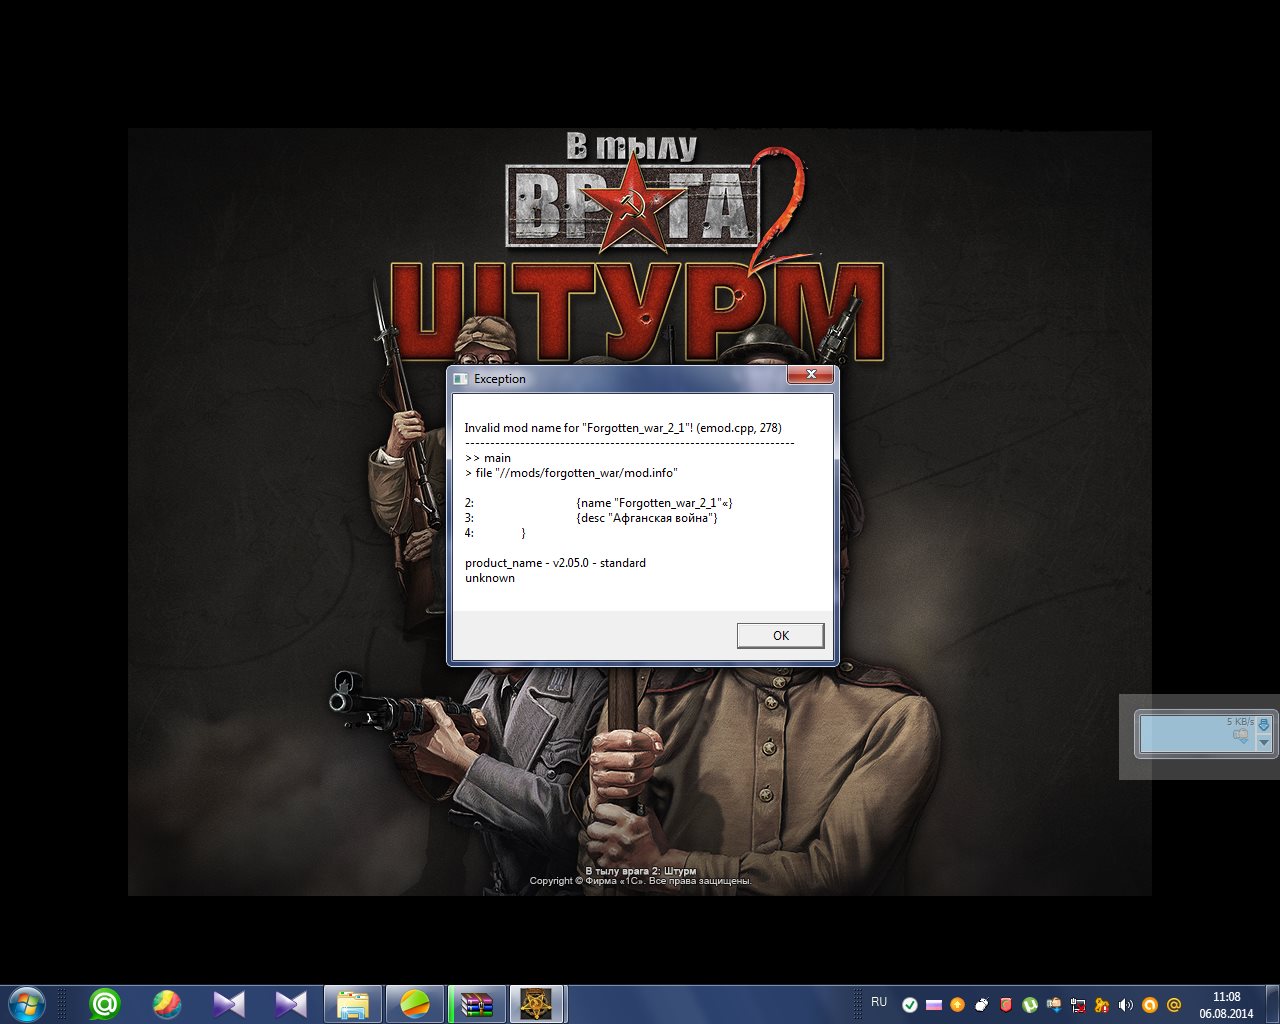
Task: Close the Exception dialog window
Action: click(x=810, y=375)
